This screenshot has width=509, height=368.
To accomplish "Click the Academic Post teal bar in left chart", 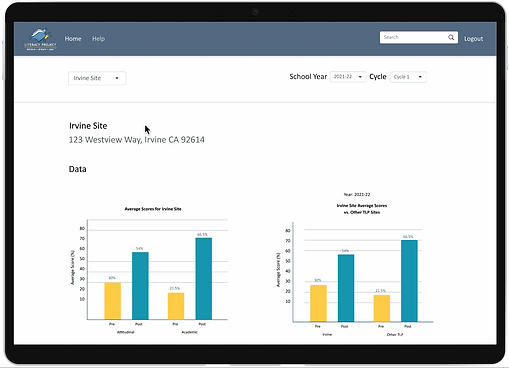I will point(204,279).
